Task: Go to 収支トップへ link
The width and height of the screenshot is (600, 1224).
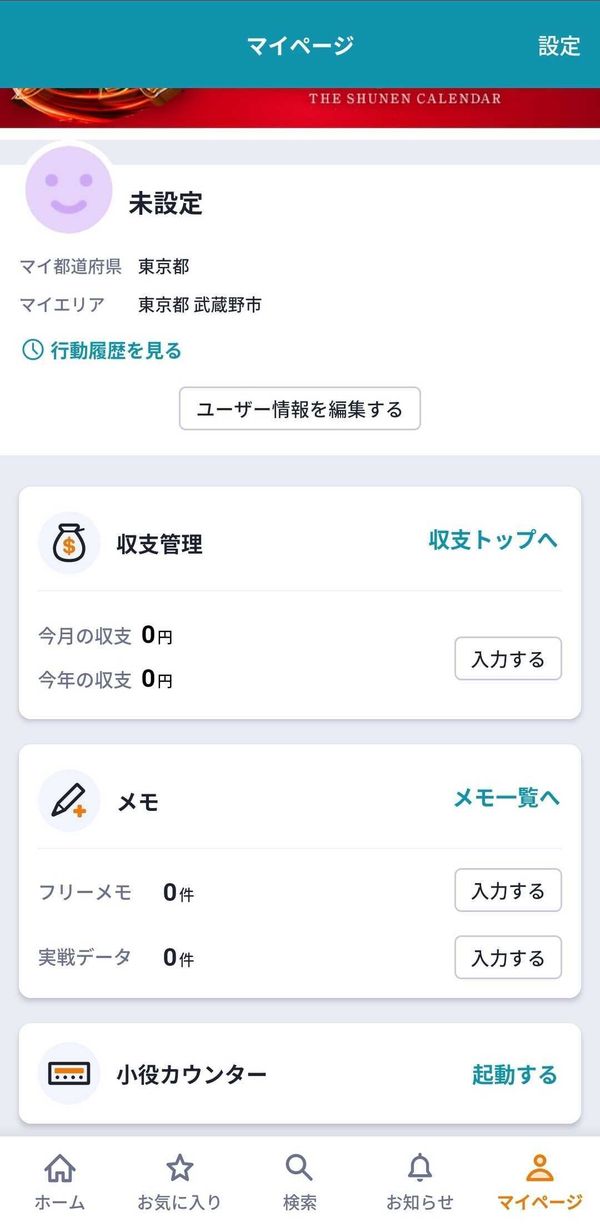Action: click(493, 540)
